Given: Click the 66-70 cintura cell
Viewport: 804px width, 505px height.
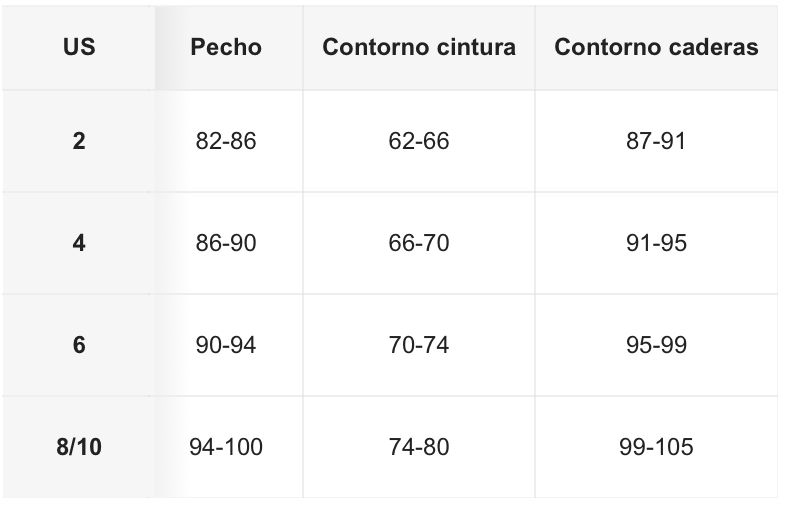Looking at the screenshot, I should (x=419, y=243).
